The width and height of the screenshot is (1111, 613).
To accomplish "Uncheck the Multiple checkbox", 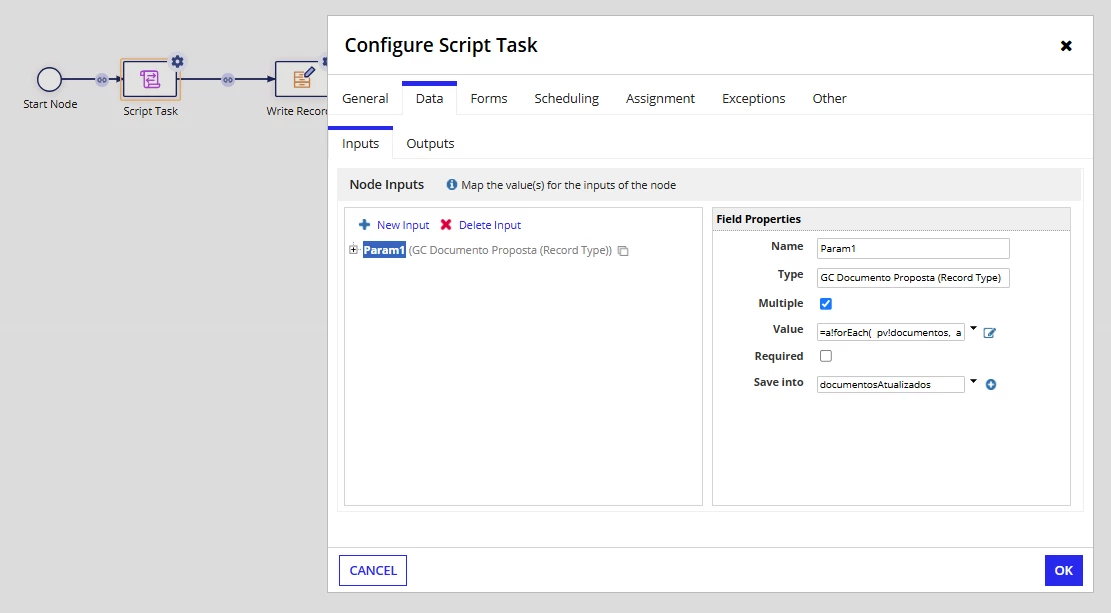I will tap(825, 303).
